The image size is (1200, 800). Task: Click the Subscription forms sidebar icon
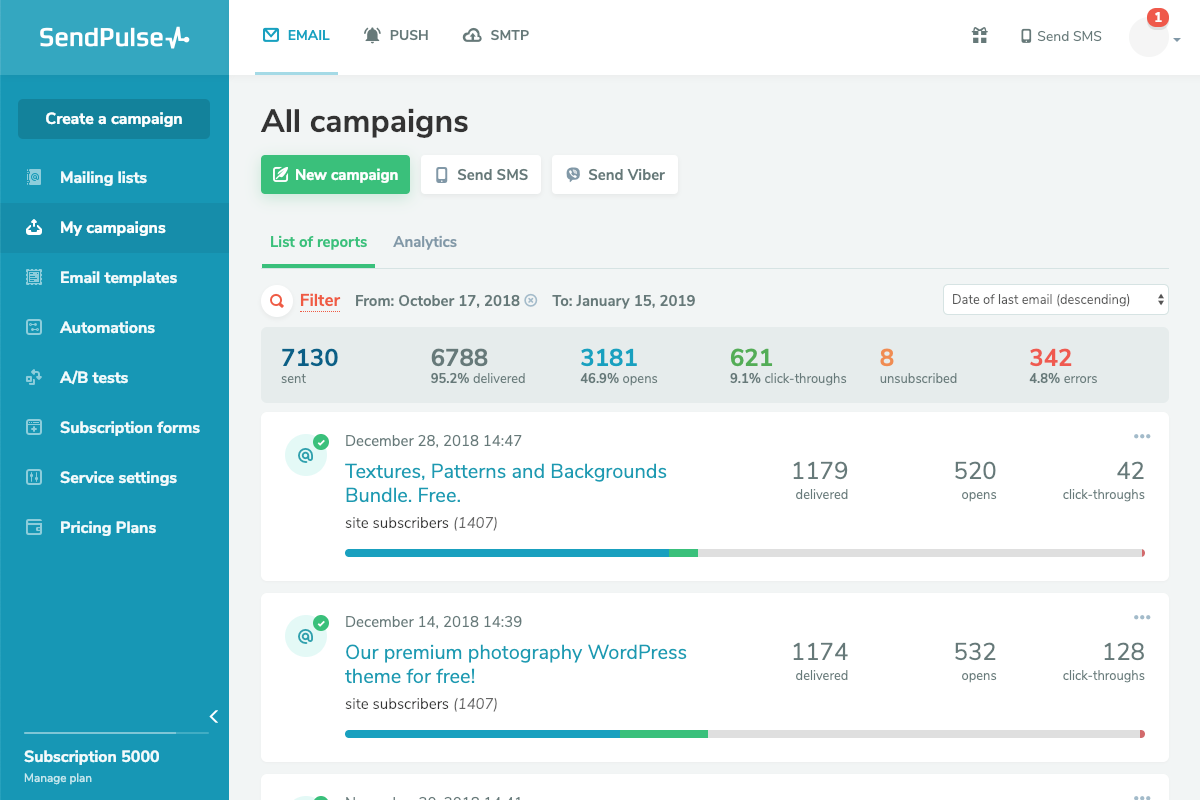point(34,428)
